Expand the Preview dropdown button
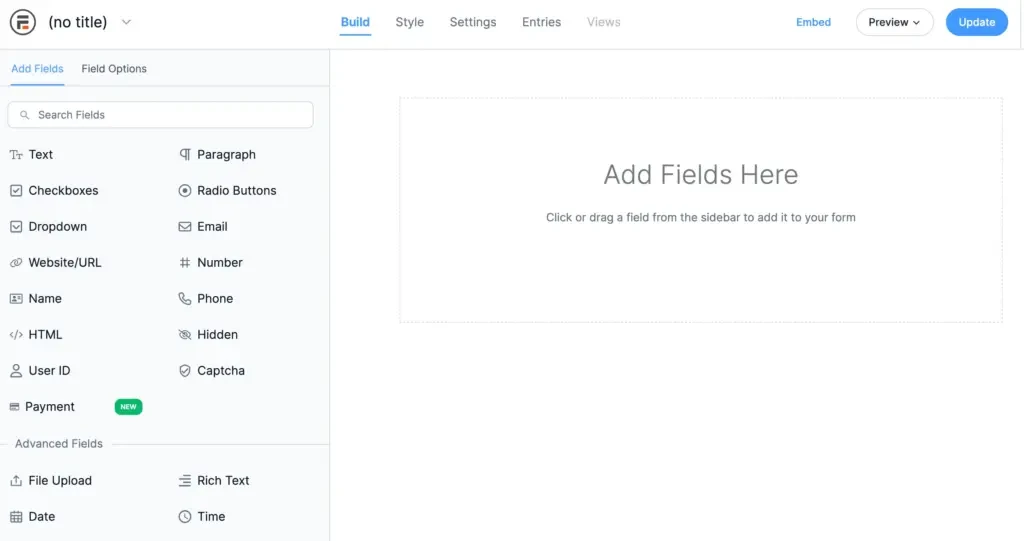The width and height of the screenshot is (1024, 541). click(x=894, y=22)
